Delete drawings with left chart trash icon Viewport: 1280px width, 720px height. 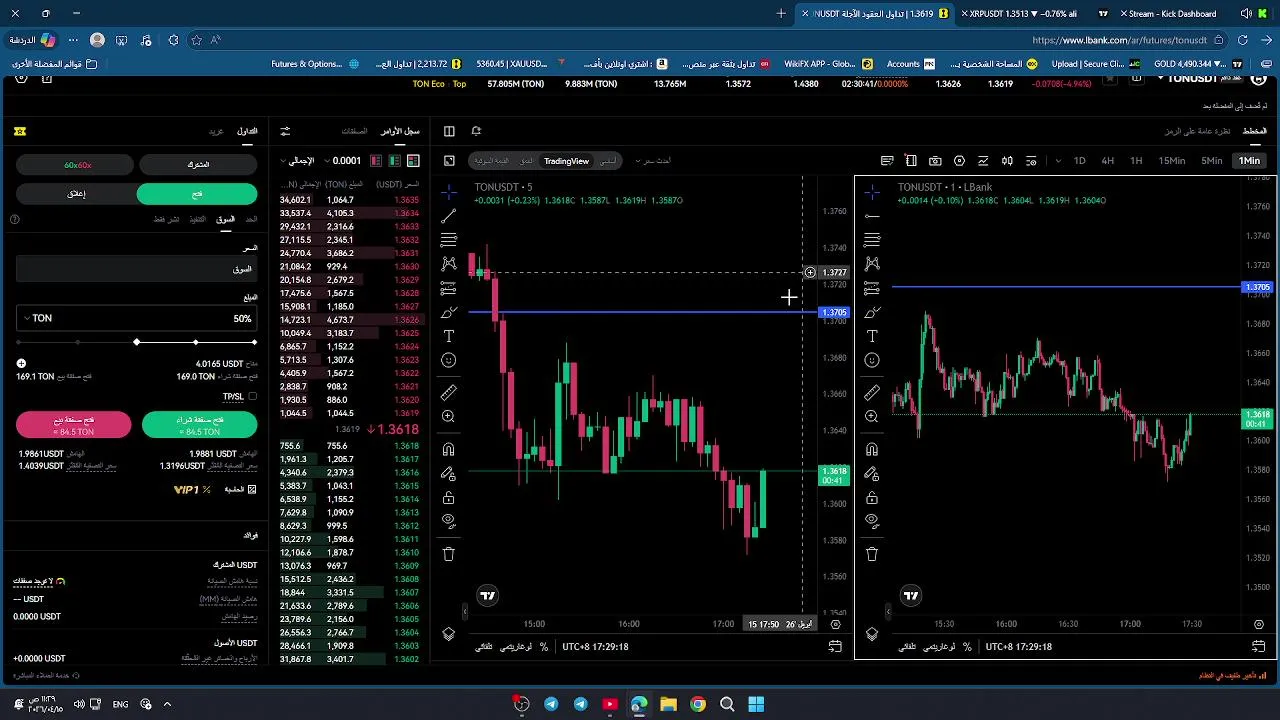(x=449, y=554)
